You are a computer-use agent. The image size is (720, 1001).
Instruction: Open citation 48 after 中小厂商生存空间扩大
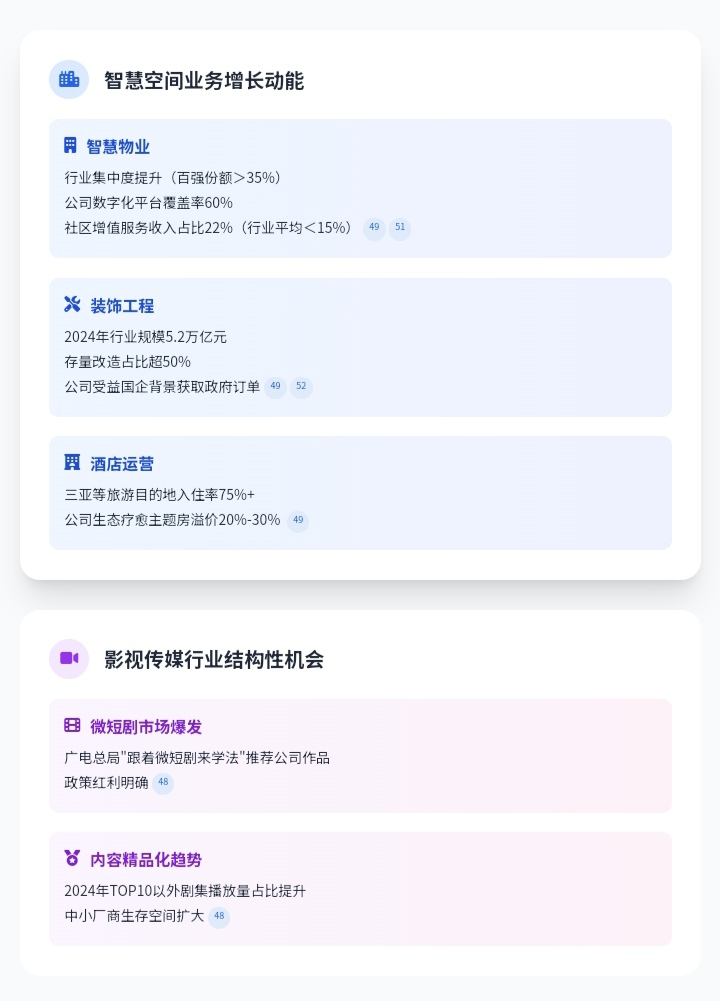point(219,917)
